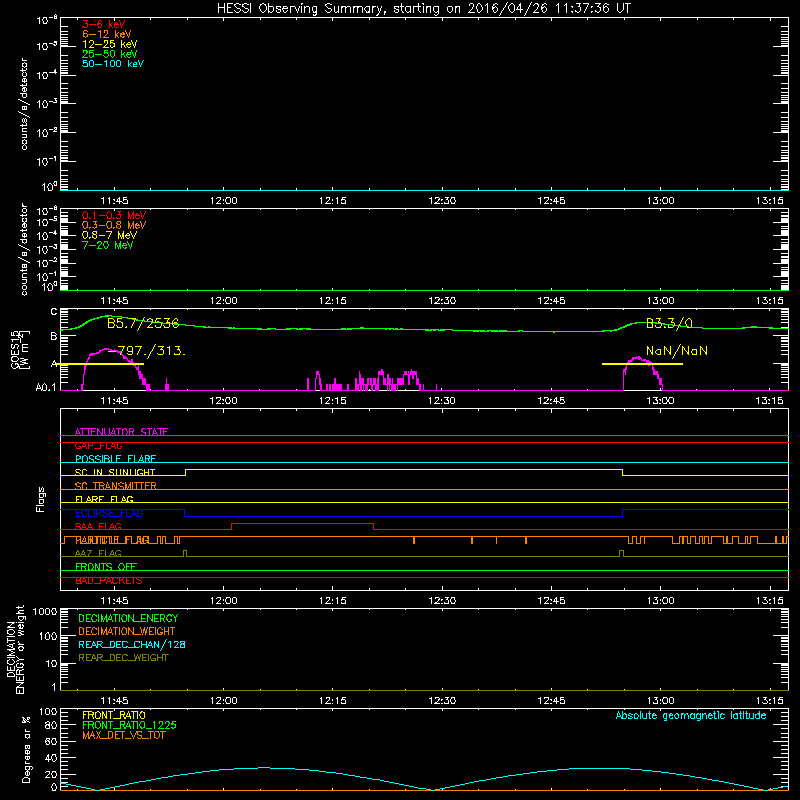Select the ATTENUATOR_STATE flag label

tap(121, 432)
